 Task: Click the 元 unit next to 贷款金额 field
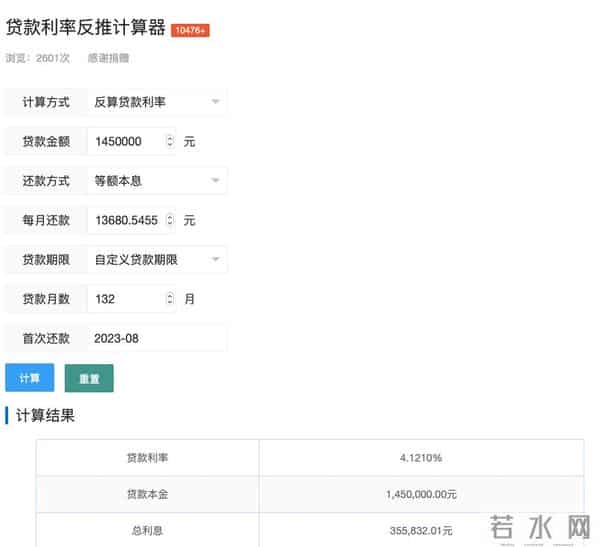[189, 142]
